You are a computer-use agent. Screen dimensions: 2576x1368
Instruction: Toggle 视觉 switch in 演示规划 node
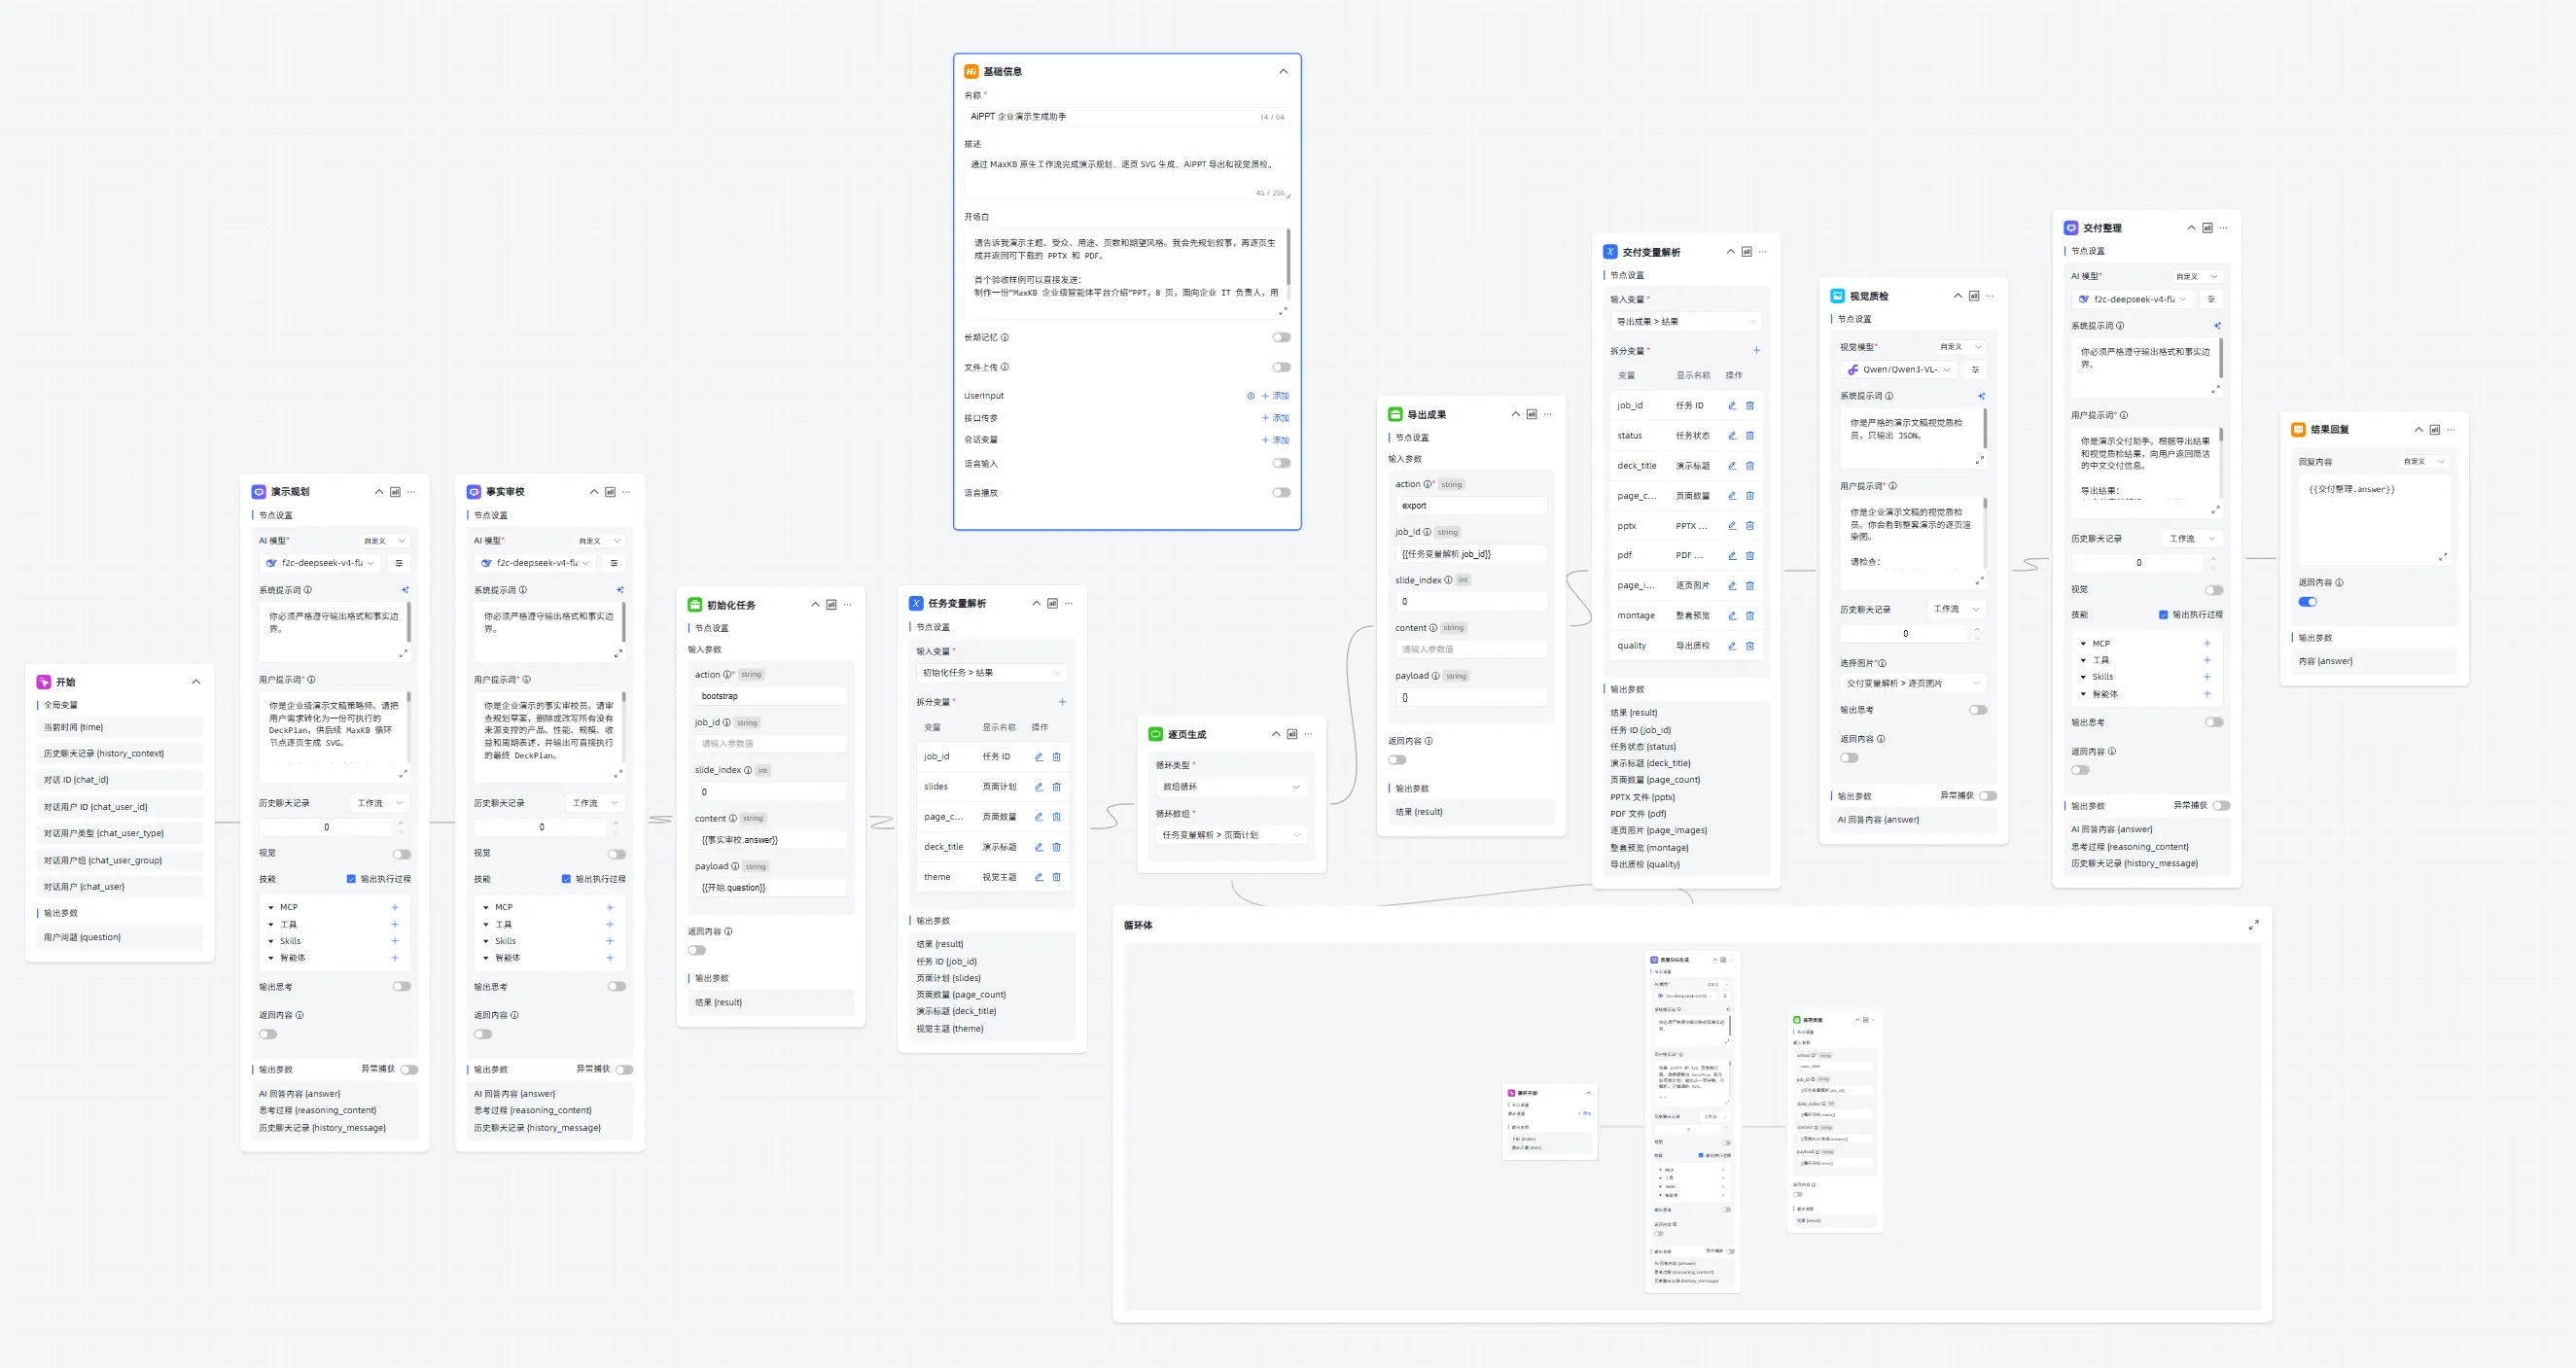click(402, 854)
